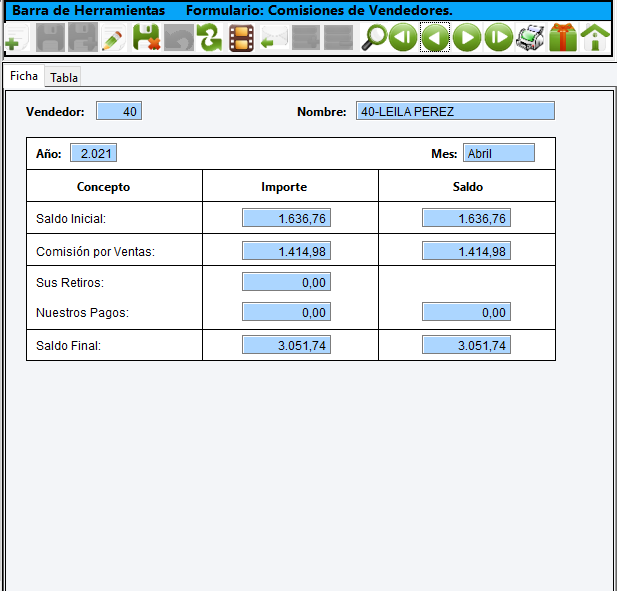Click the Comisión por Ventas Importe field

pyautogui.click(x=286, y=251)
